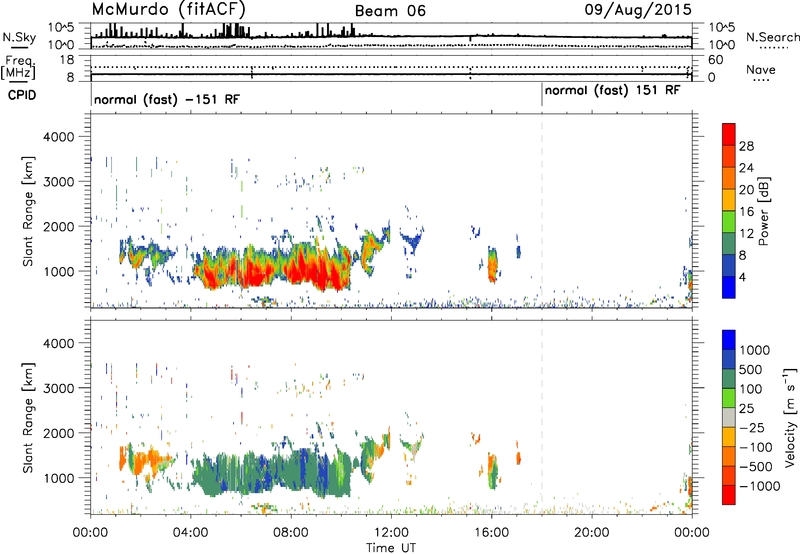Pick the orange 20-24 dB power colorbar segment
Screen dimensions: 800x554
pyautogui.click(x=729, y=178)
